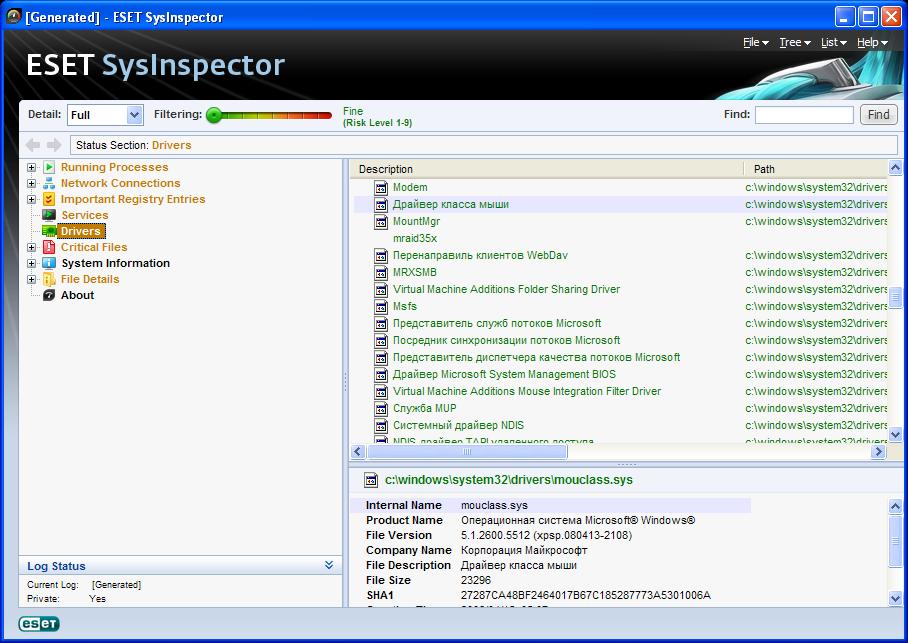Image resolution: width=908 pixels, height=643 pixels.
Task: Click the About icon in sidebar
Action: [49, 295]
